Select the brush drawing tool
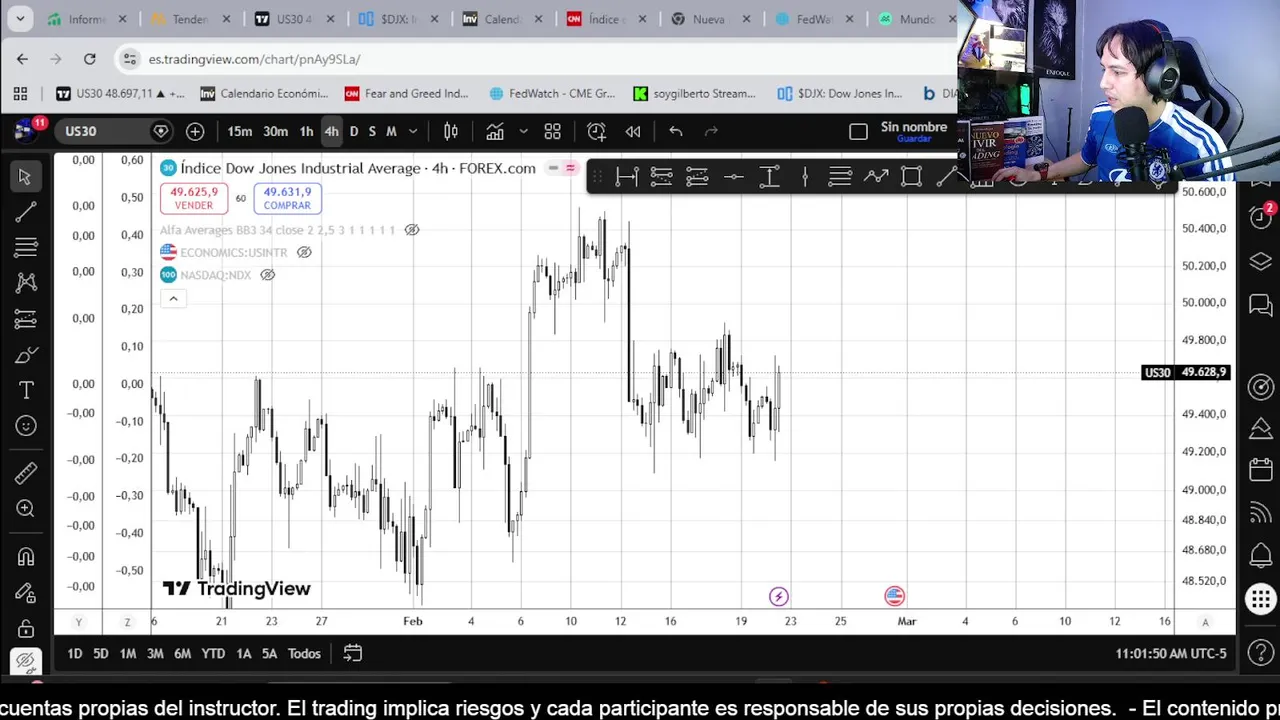Screen dimensions: 1280x720 click(x=25, y=355)
